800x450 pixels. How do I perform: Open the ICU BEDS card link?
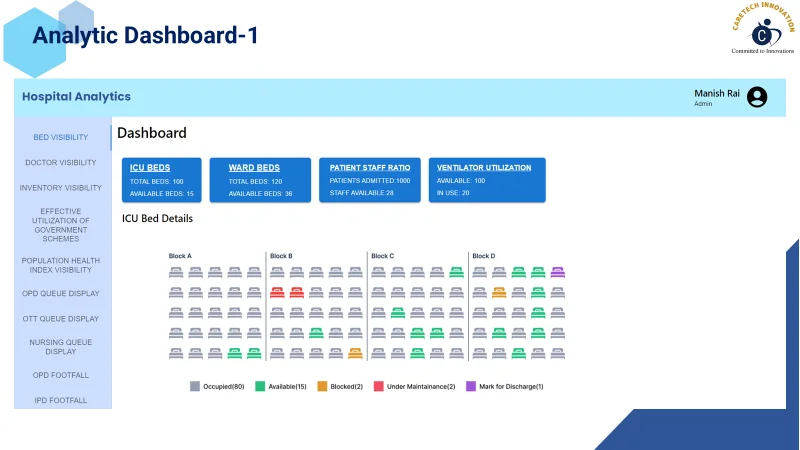[x=150, y=167]
